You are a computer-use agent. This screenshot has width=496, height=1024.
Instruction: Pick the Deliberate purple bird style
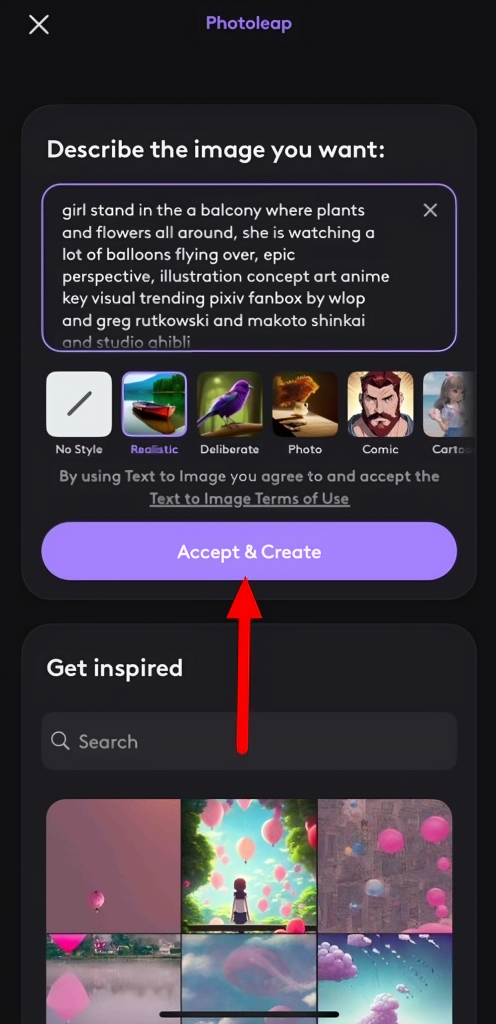pos(230,404)
